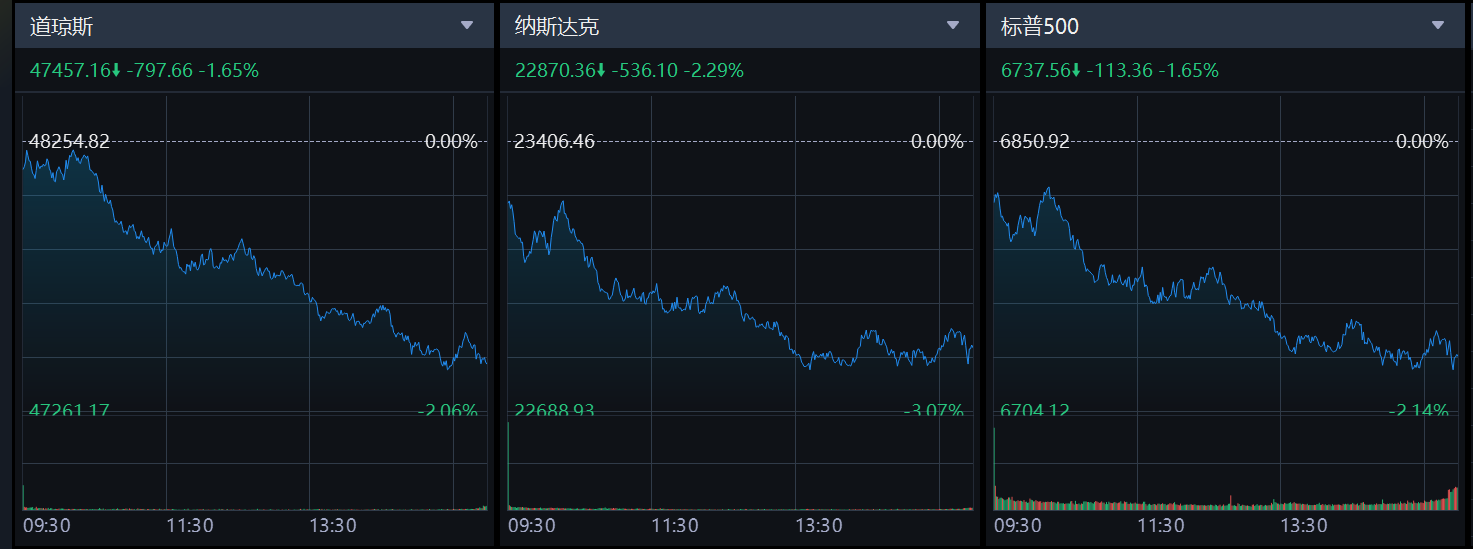This screenshot has width=1473, height=549.
Task: Click 23406.46 previous close label
Action: [554, 142]
